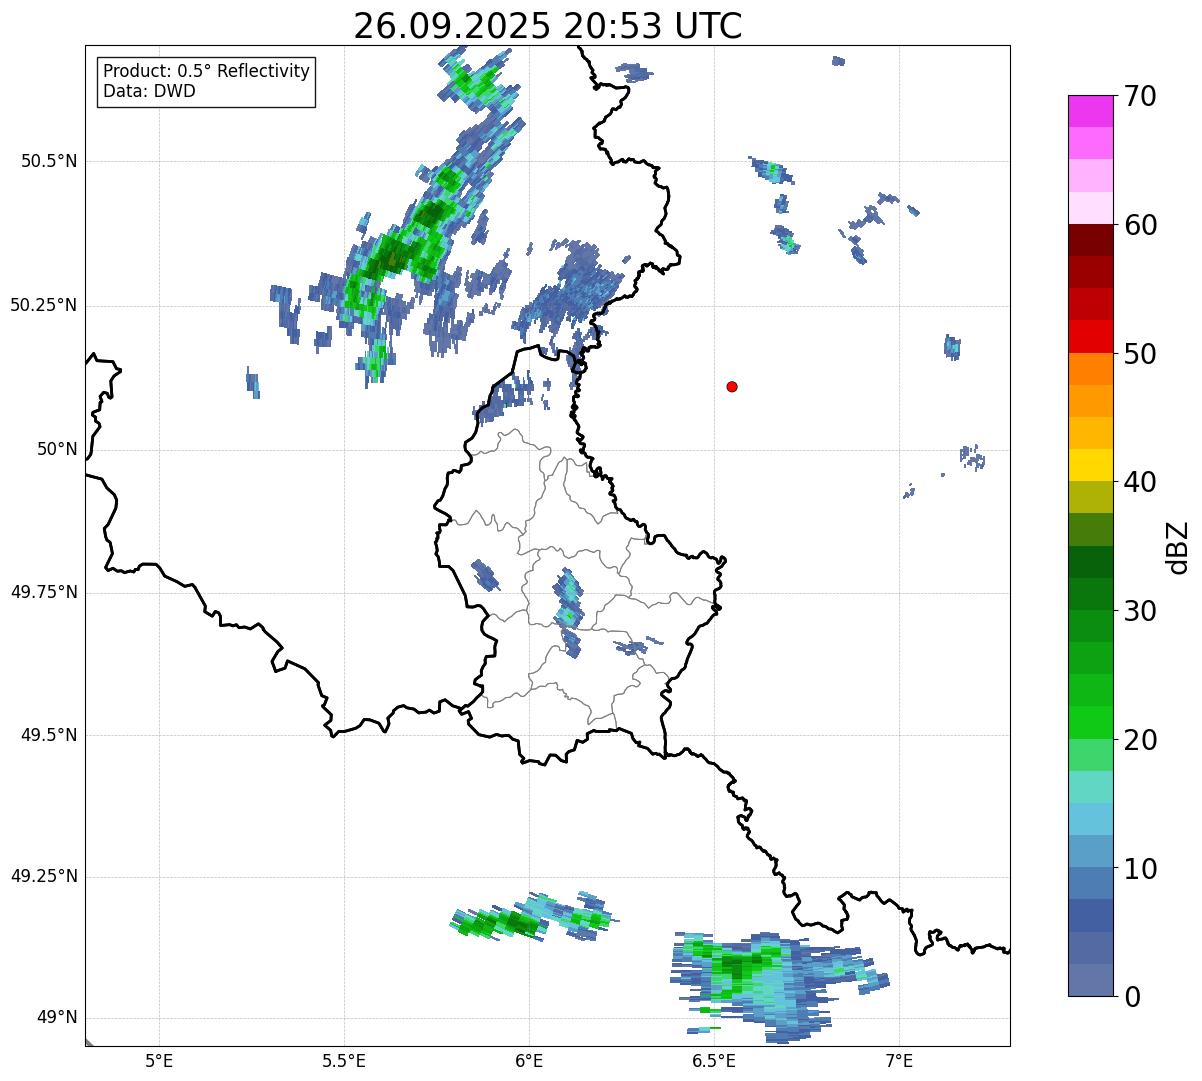Click the 49.5°N latitude label
Image resolution: width=1202 pixels, height=1081 pixels.
[49, 735]
